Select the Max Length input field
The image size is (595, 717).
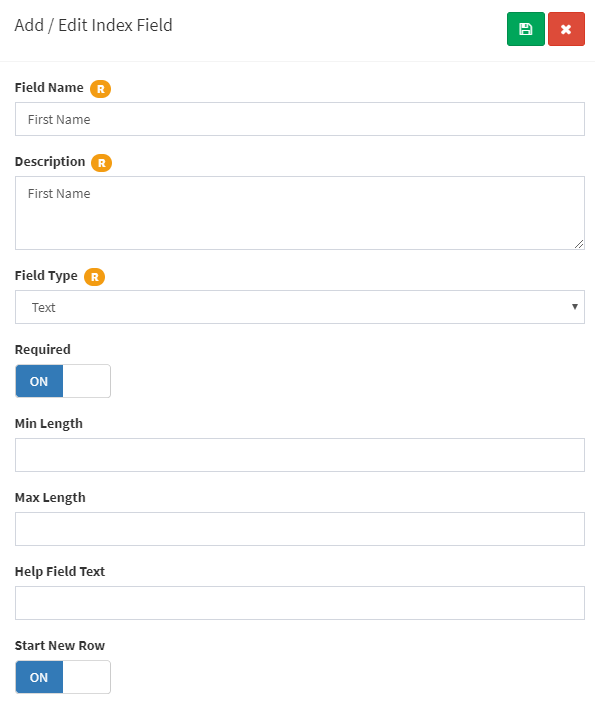300,529
